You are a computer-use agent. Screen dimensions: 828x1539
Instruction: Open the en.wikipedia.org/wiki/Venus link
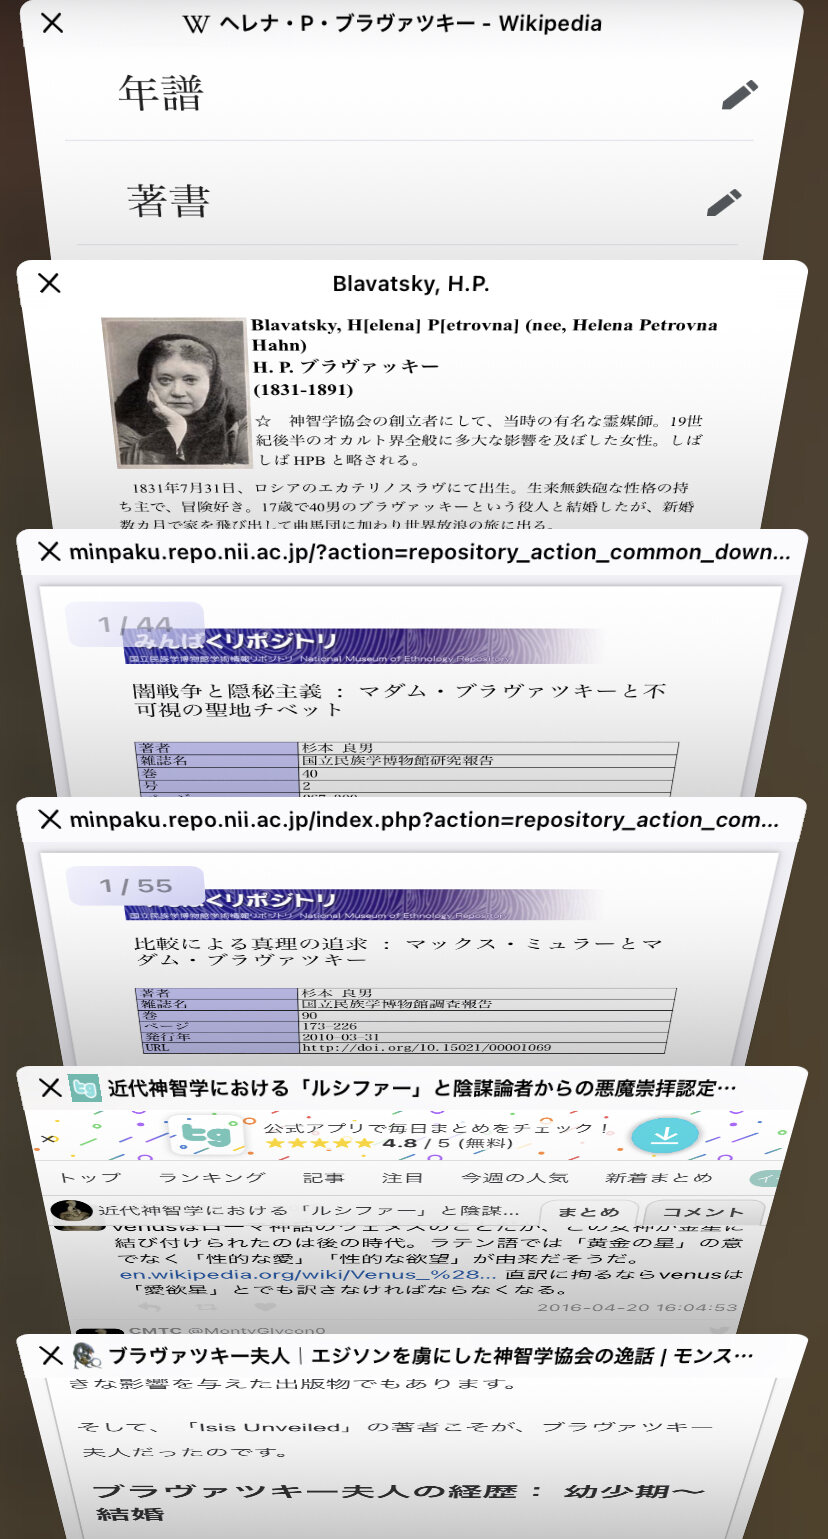(x=308, y=1275)
